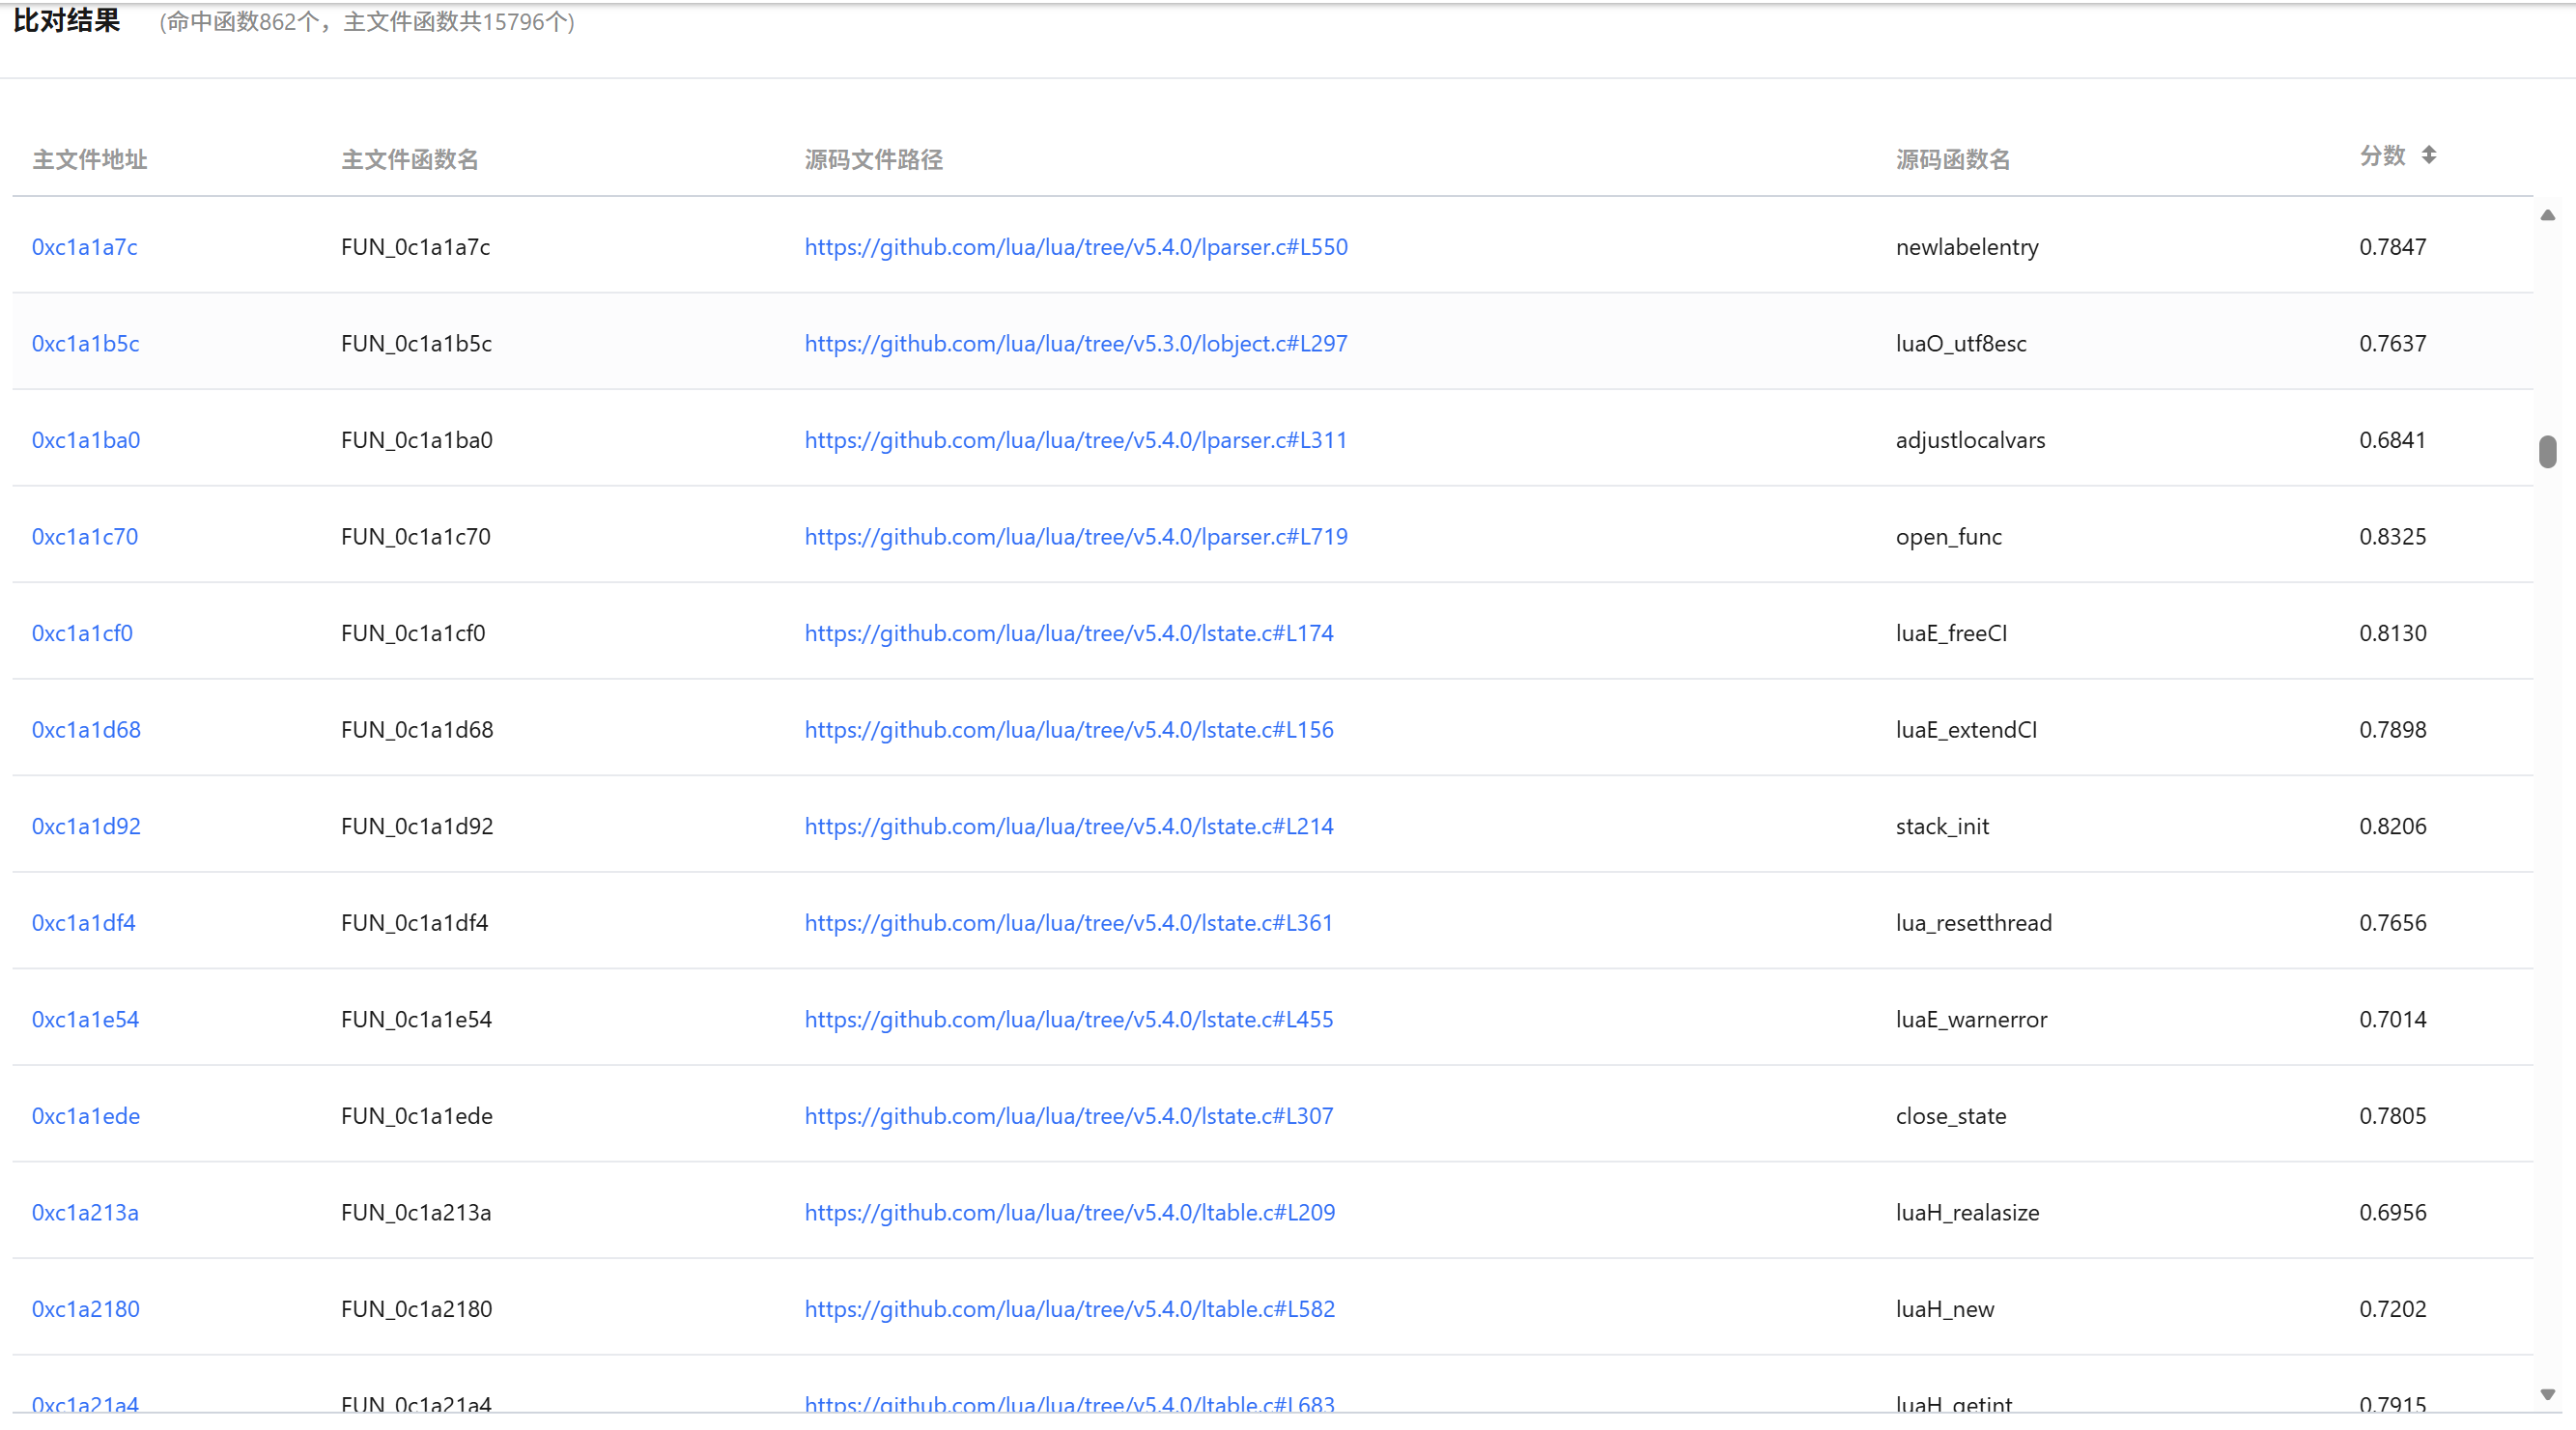The image size is (2576, 1430).
Task: Select the luaH_realasize function name cell
Action: [x=1967, y=1213]
